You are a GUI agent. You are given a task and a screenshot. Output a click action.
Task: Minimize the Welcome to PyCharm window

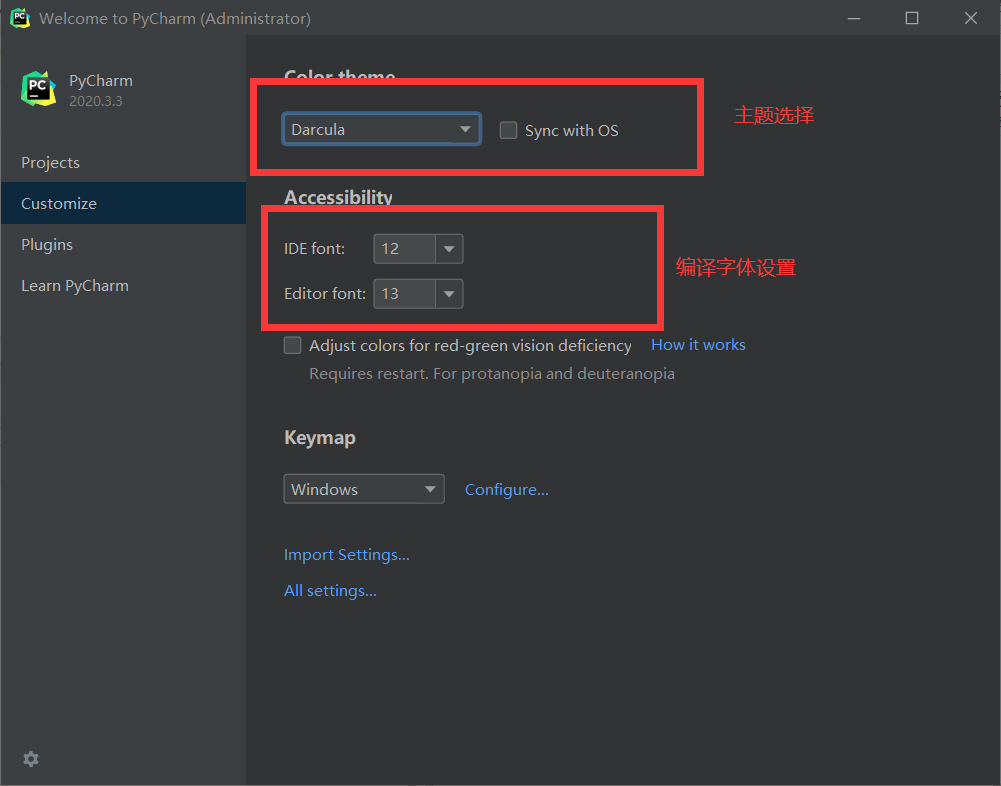[854, 18]
